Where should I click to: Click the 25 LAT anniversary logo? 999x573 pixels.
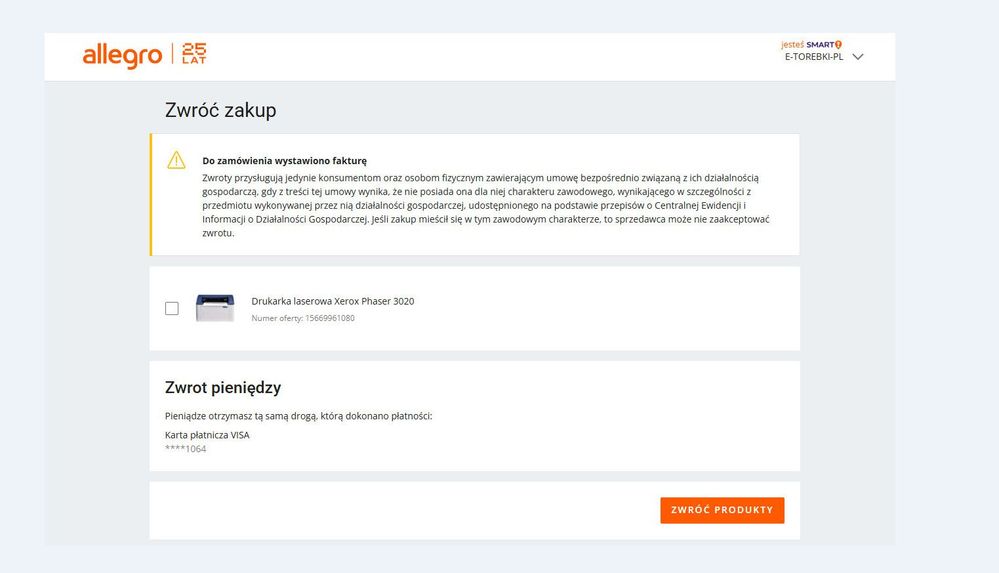pyautogui.click(x=194, y=54)
